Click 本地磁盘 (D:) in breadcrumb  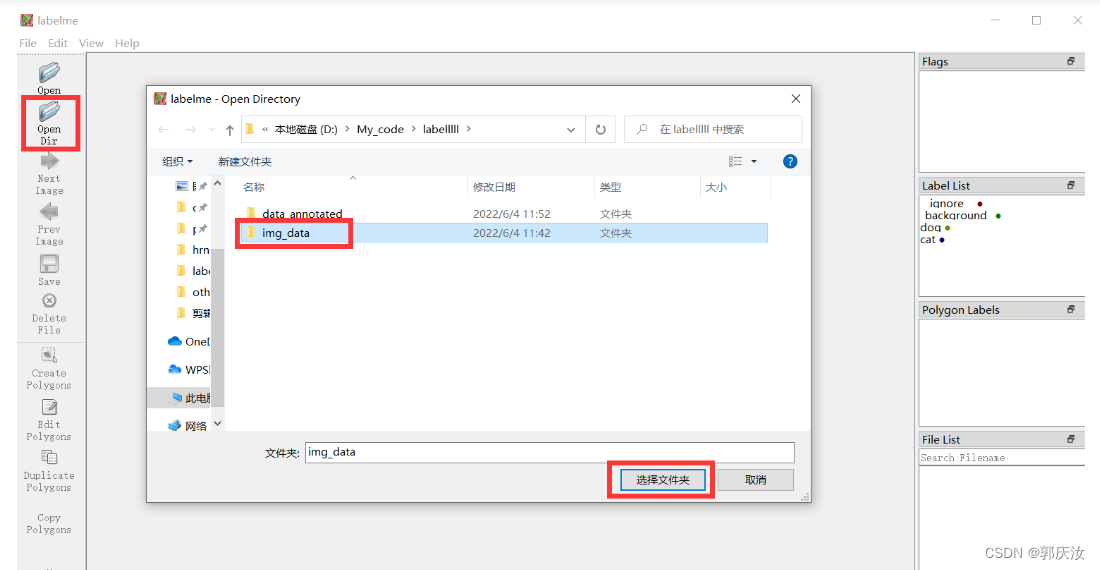click(x=306, y=129)
